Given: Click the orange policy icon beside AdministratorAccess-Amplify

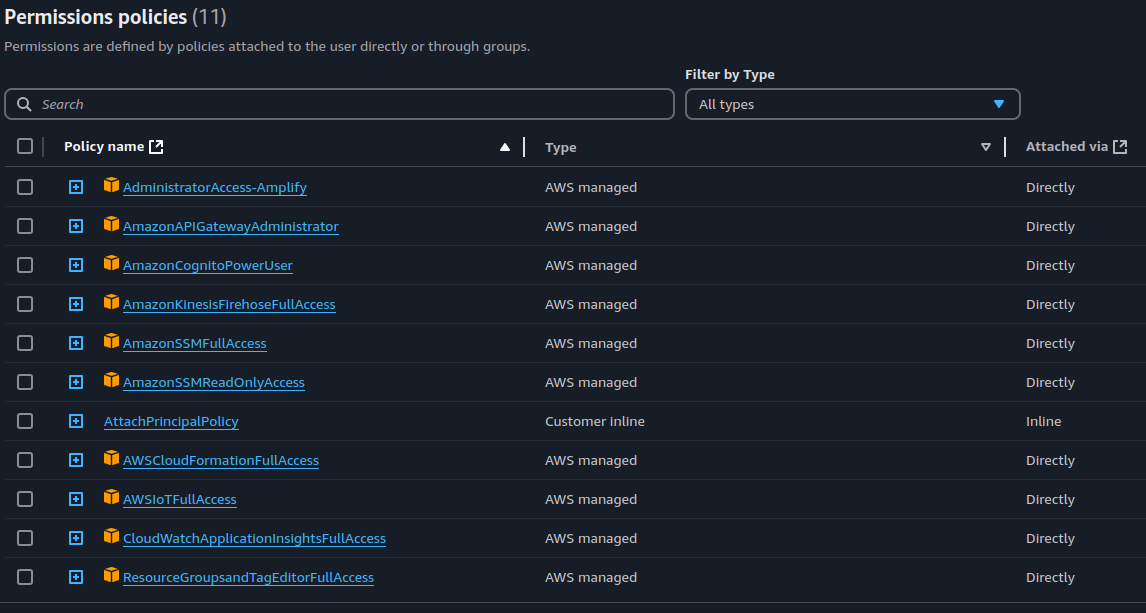Looking at the screenshot, I should 111,186.
